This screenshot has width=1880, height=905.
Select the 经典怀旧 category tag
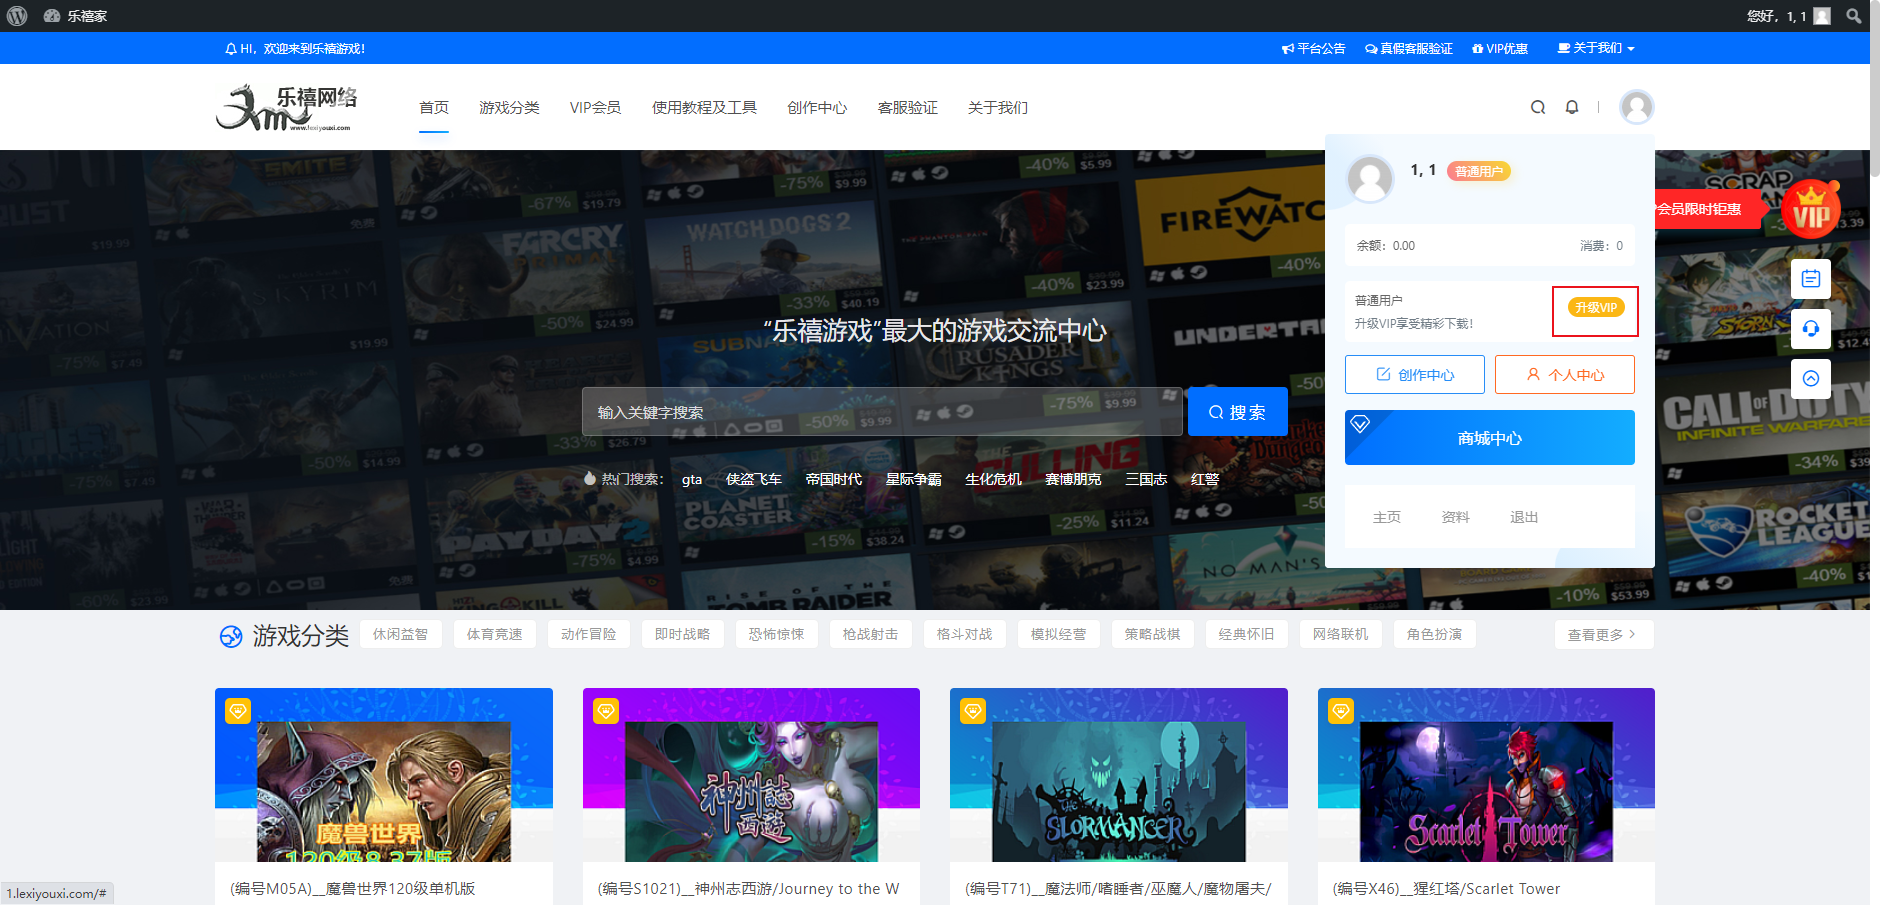pos(1246,634)
